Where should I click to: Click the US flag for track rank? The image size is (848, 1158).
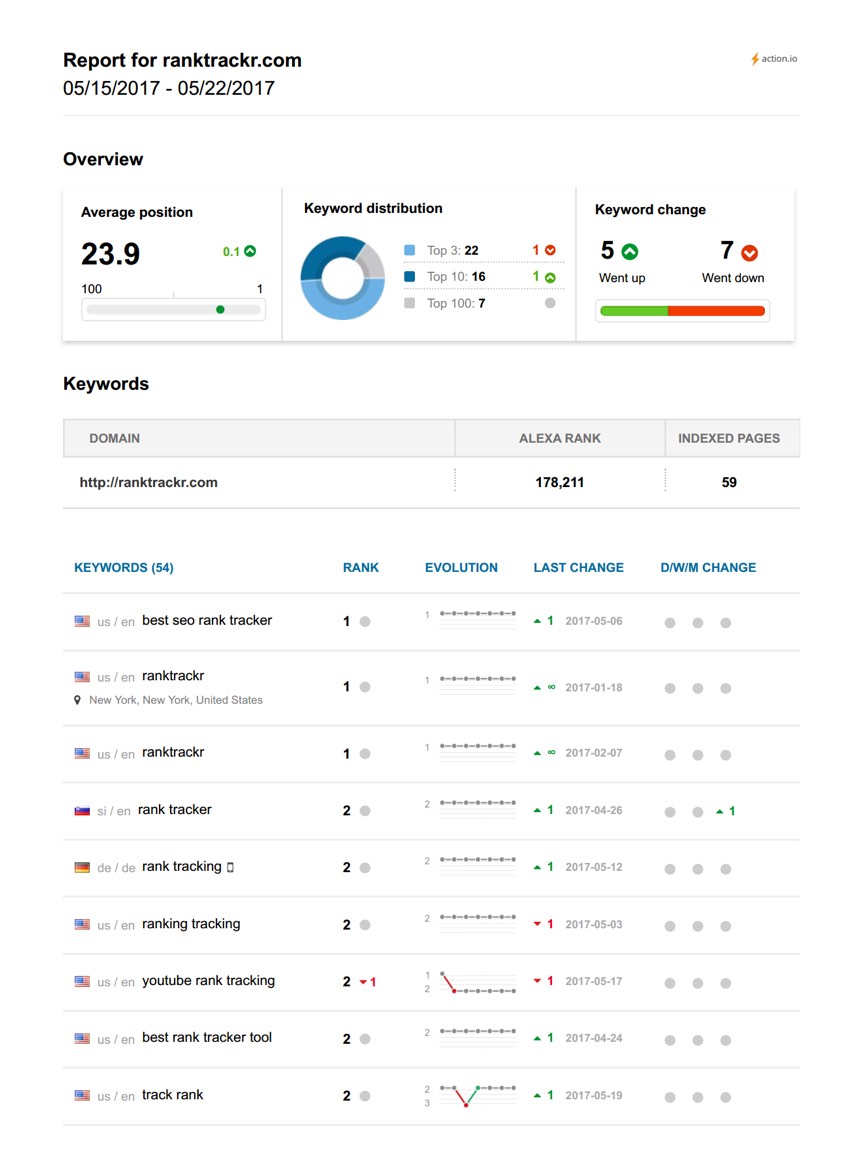point(82,1095)
